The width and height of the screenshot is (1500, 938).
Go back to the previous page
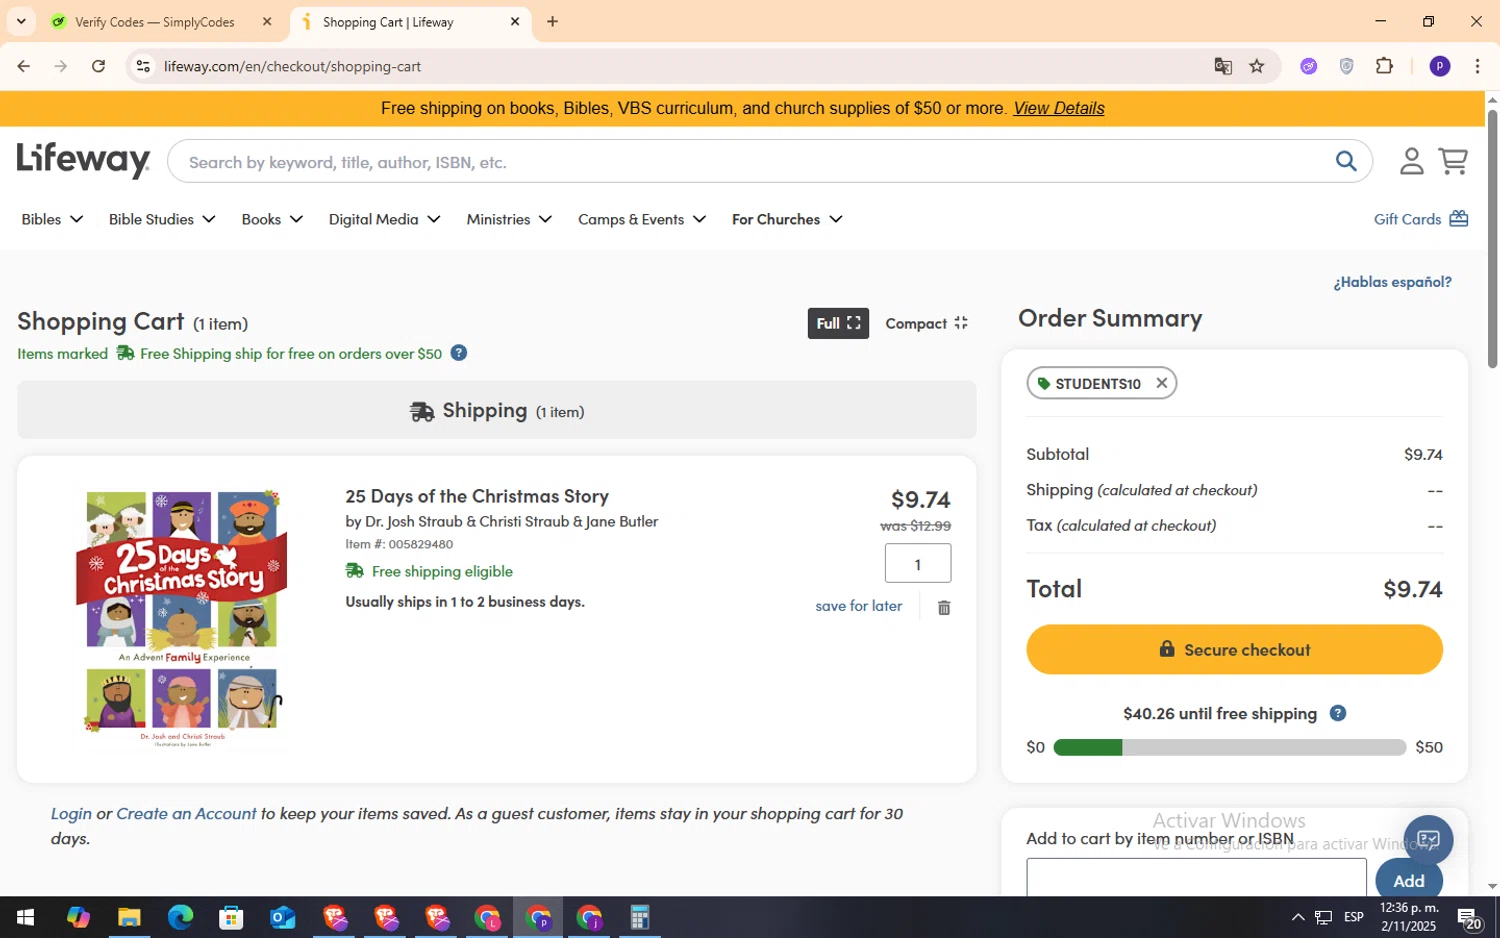(23, 66)
